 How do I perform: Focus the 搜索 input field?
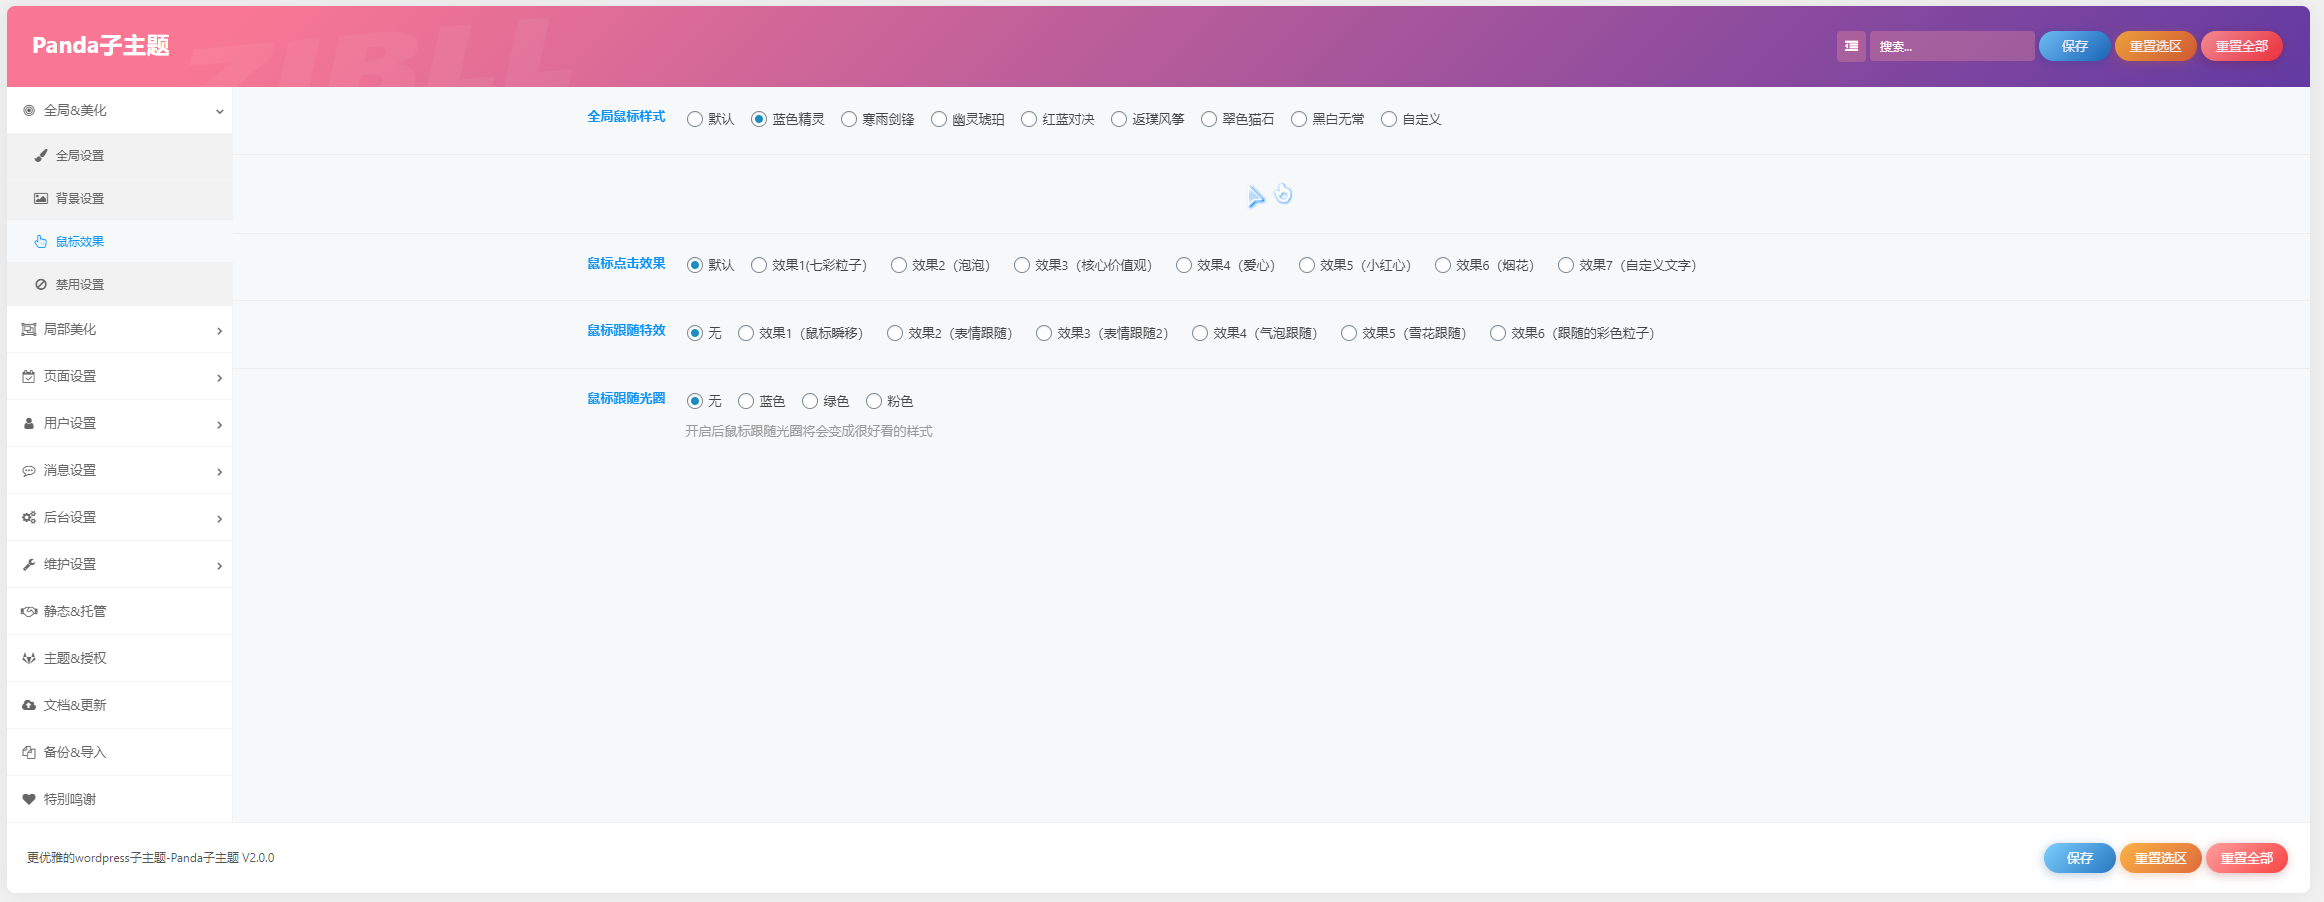click(x=1951, y=46)
